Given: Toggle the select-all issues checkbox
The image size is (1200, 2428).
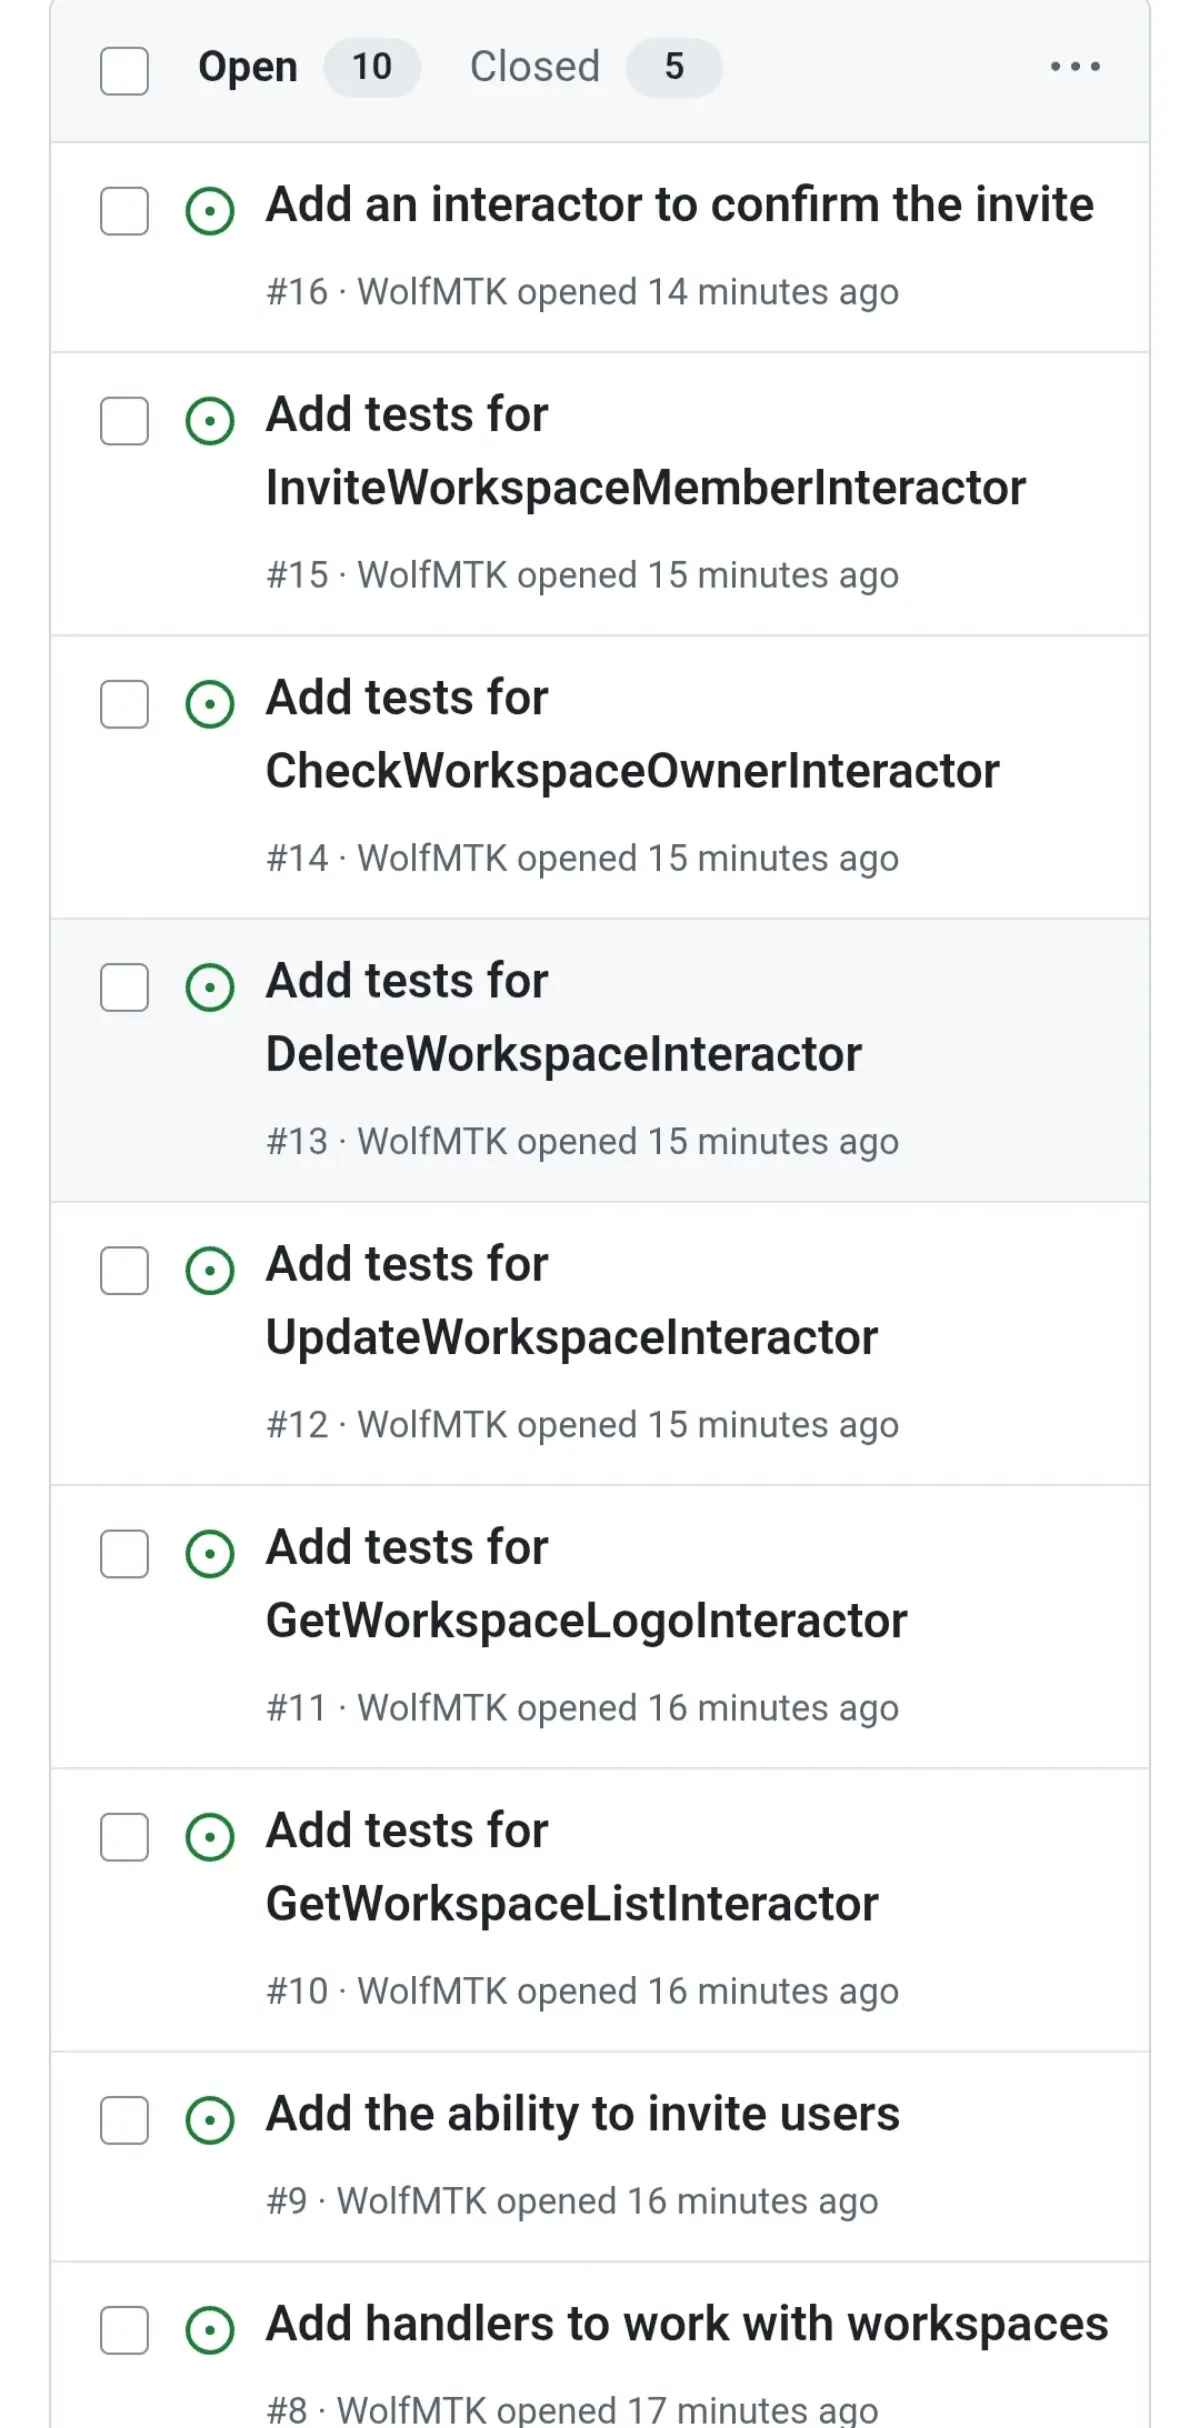Looking at the screenshot, I should 124,71.
